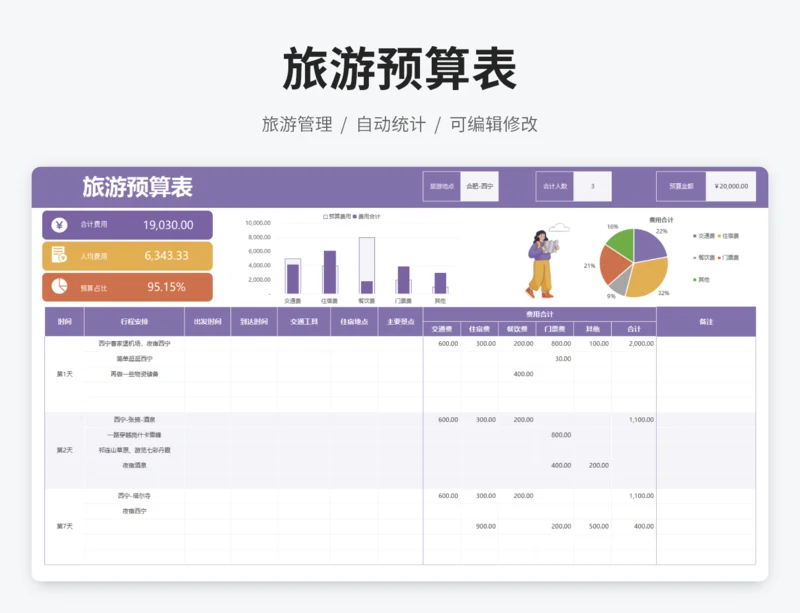Image resolution: width=800 pixels, height=613 pixels.
Task: Click the 预算金额 label box
Action: pyautogui.click(x=681, y=186)
